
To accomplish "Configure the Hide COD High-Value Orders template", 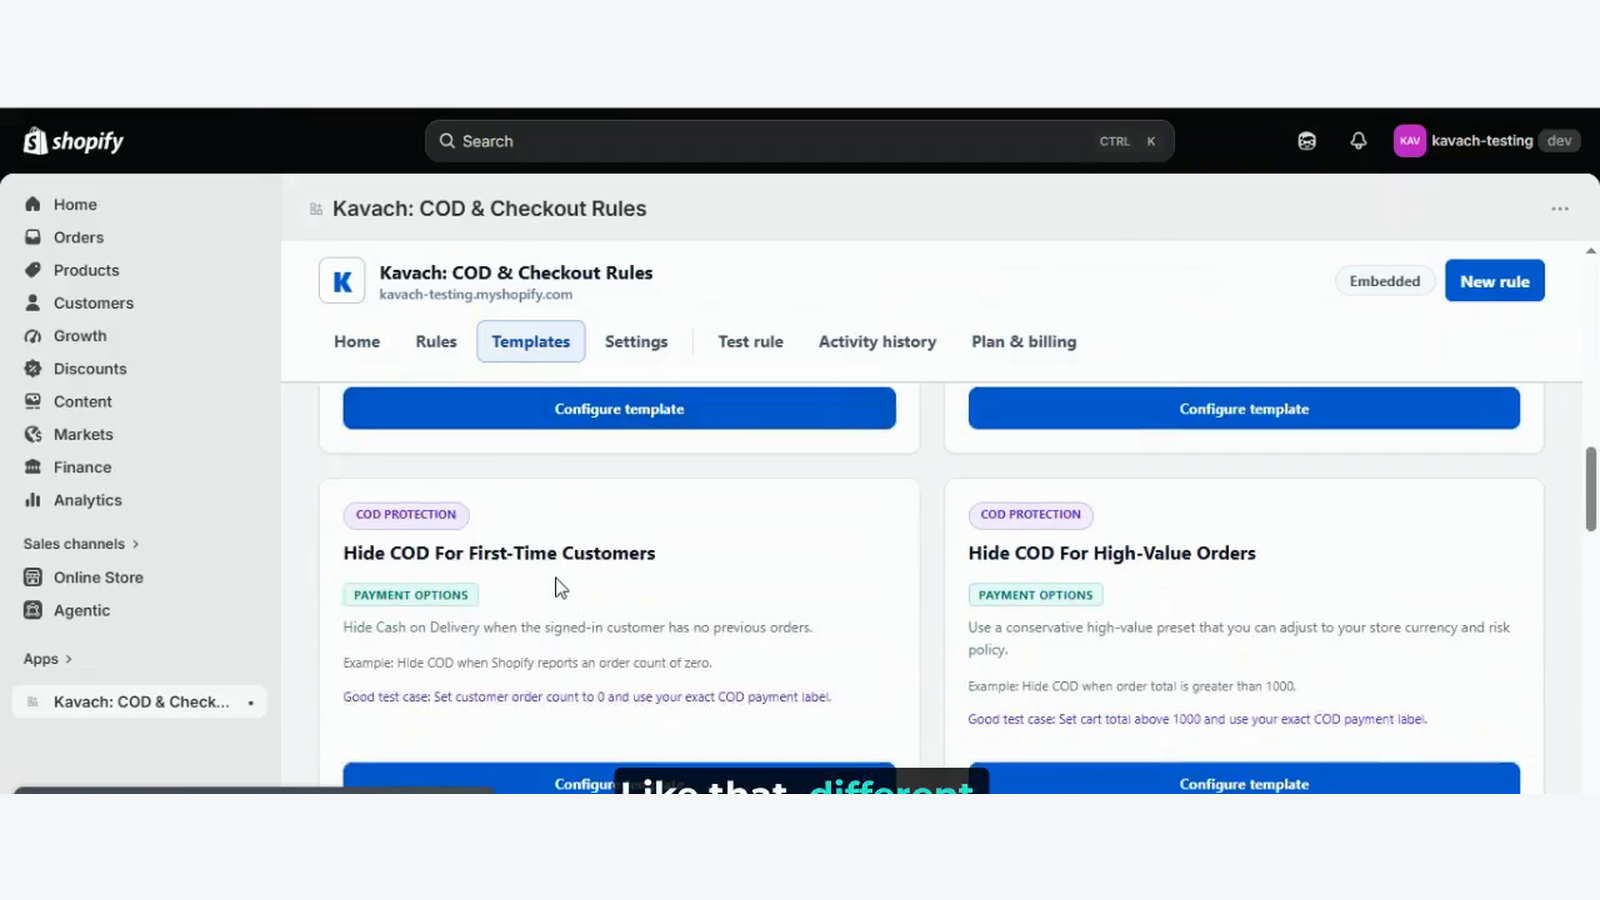I will [x=1244, y=780].
